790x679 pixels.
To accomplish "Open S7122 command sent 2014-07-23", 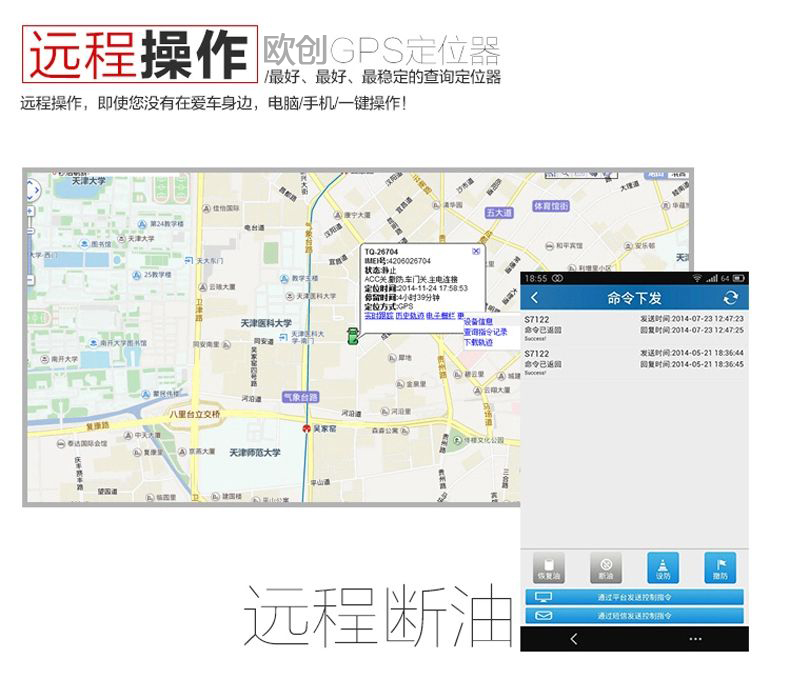I will pyautogui.click(x=634, y=328).
